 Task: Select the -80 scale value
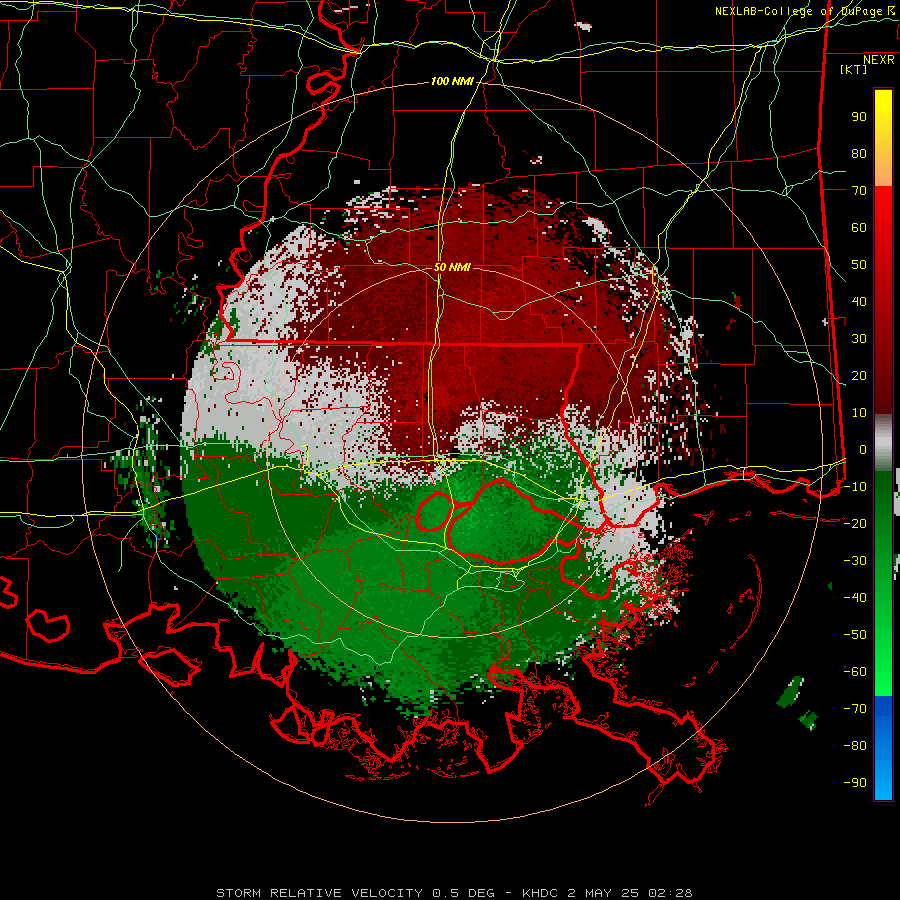pos(855,746)
